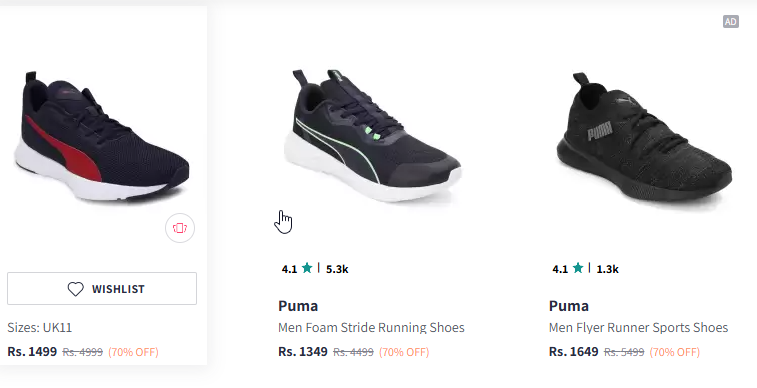Open the black Flyer Runner shoe image
The image size is (757, 388).
click(x=644, y=140)
